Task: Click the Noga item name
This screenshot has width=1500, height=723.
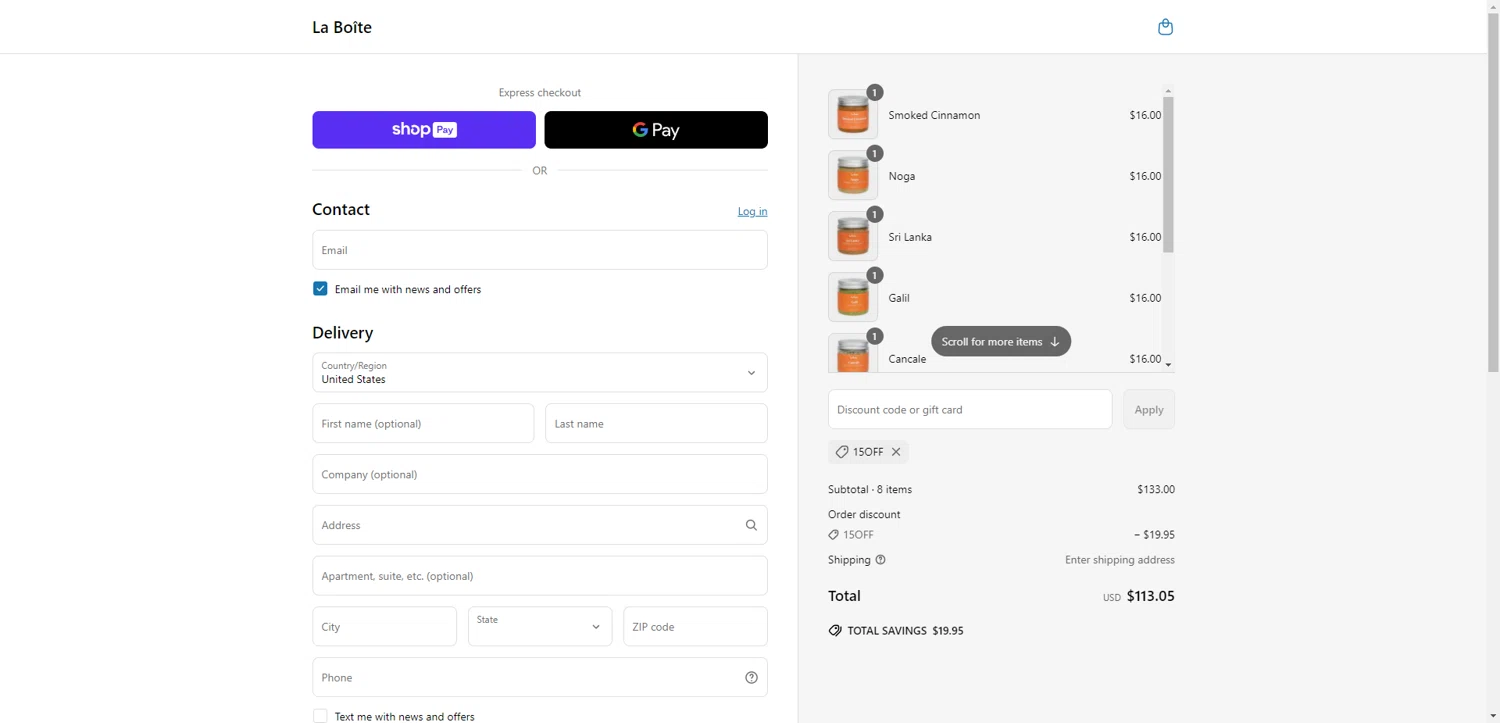Action: point(902,176)
